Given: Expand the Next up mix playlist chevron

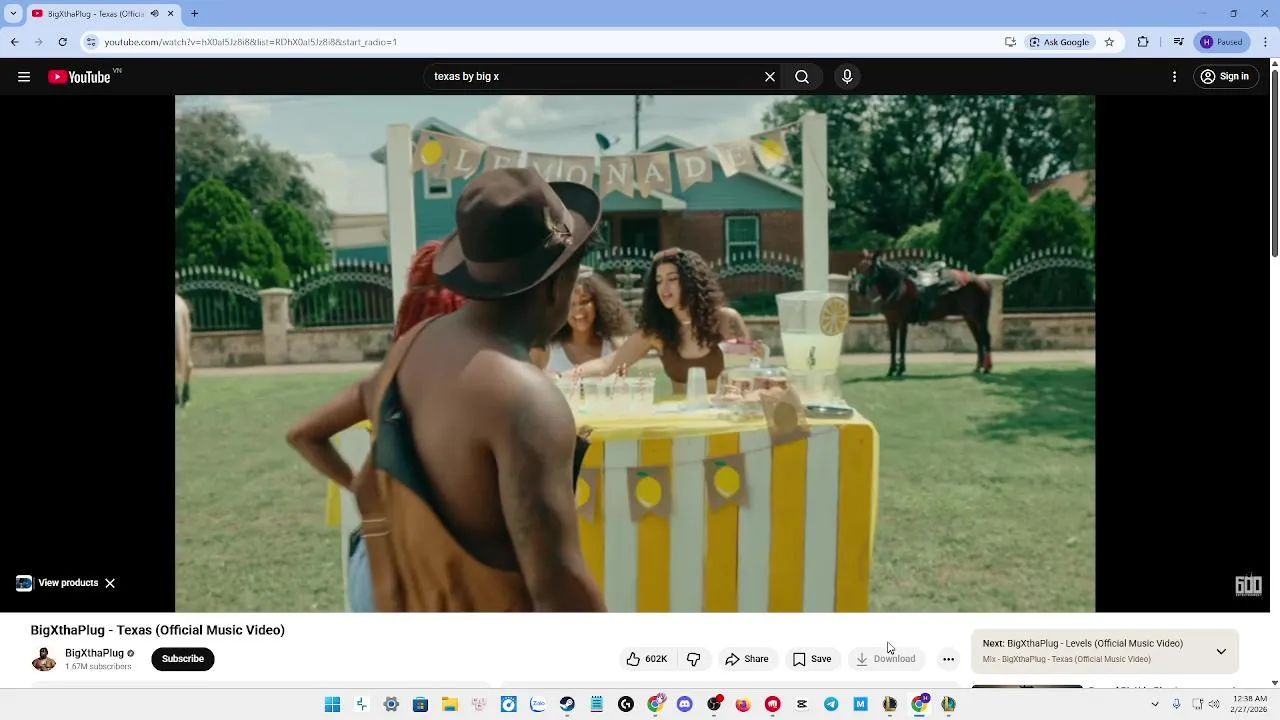Looking at the screenshot, I should pyautogui.click(x=1221, y=651).
